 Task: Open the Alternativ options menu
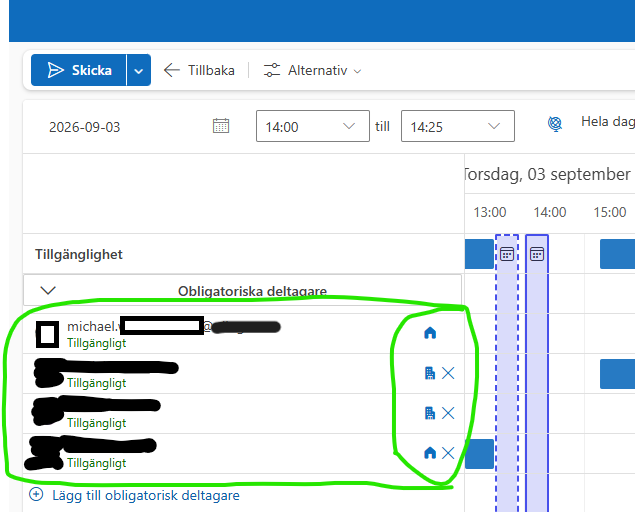[312, 70]
